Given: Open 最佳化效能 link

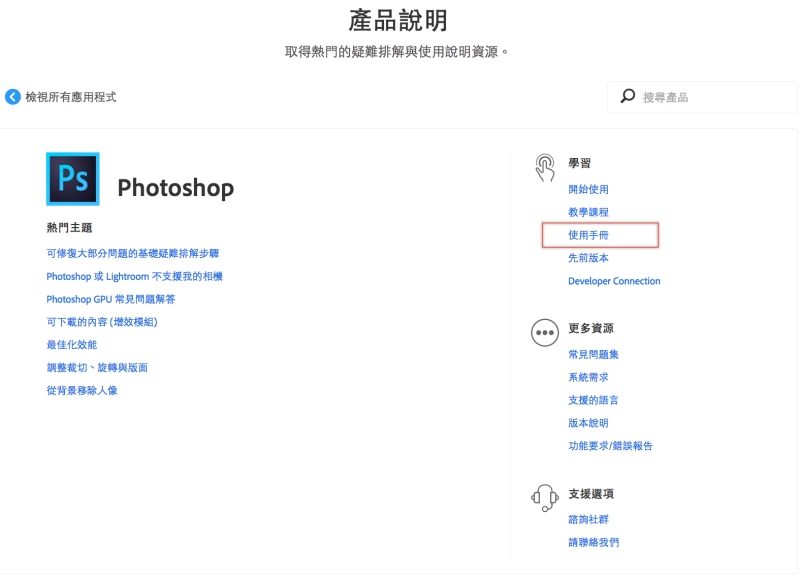Looking at the screenshot, I should tap(71, 345).
